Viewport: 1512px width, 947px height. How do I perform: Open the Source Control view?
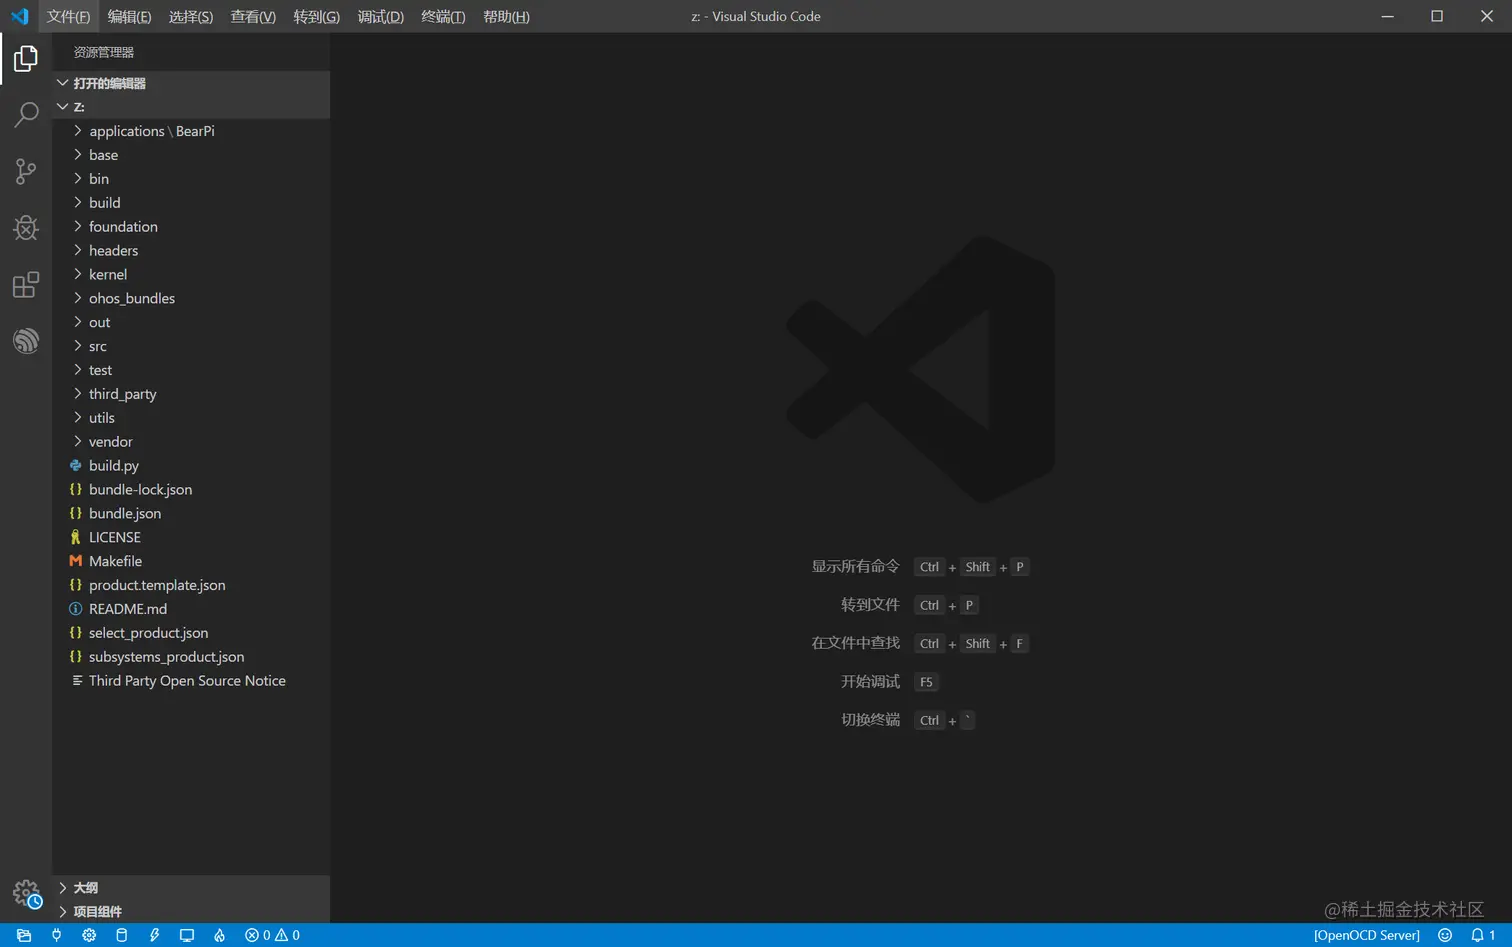26,171
